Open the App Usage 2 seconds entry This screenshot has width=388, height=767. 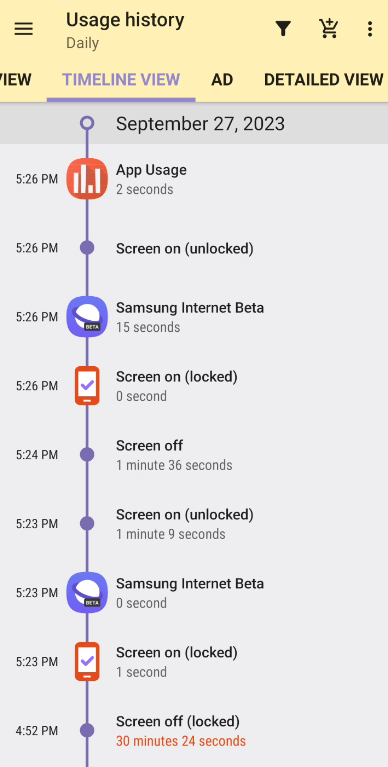[x=194, y=179]
